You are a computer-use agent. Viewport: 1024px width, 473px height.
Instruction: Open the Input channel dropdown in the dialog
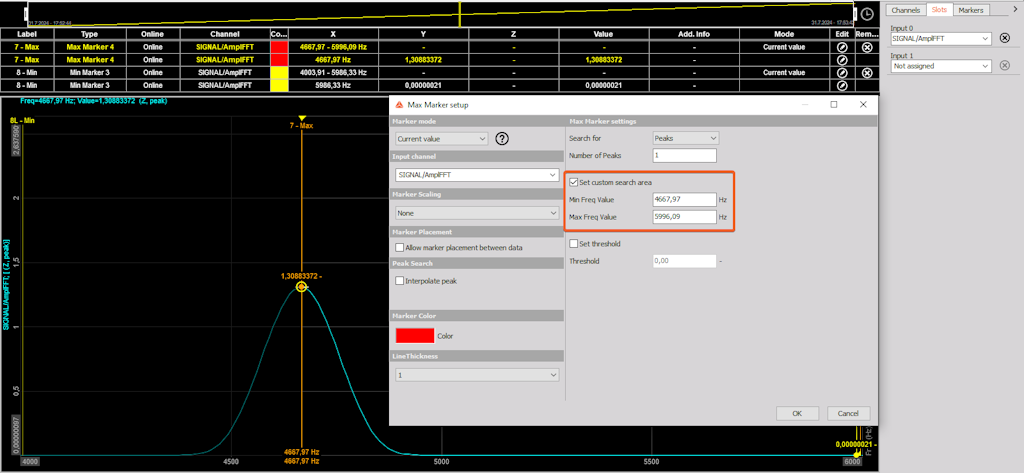(477, 175)
